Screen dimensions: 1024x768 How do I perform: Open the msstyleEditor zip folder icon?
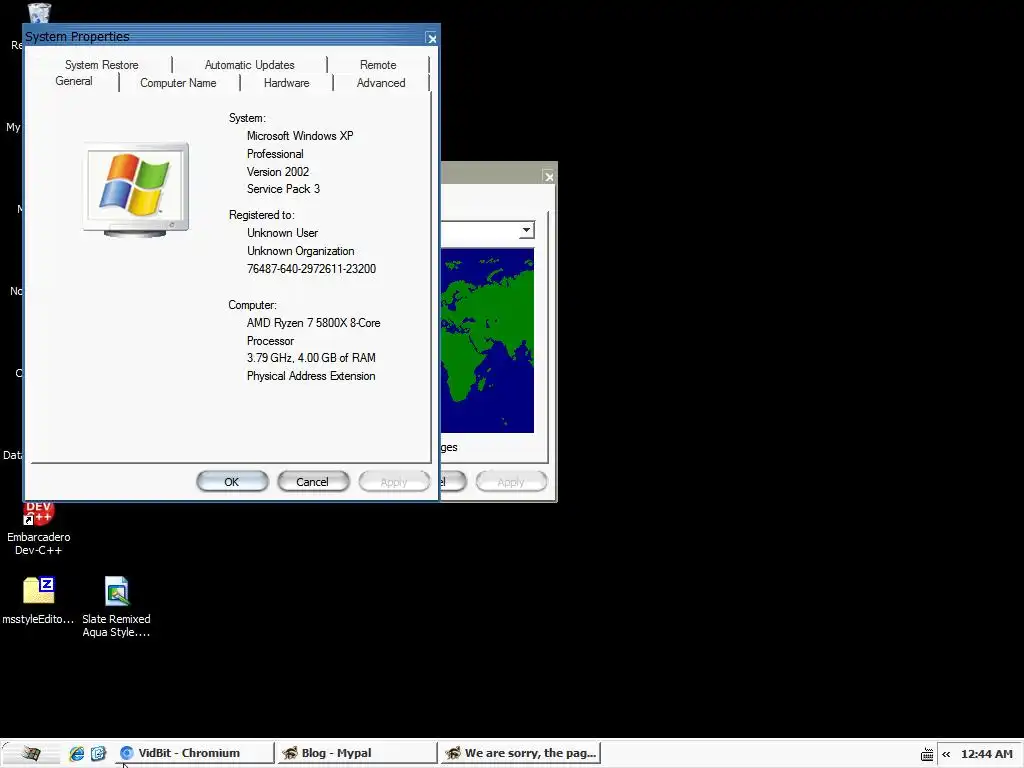(39, 600)
